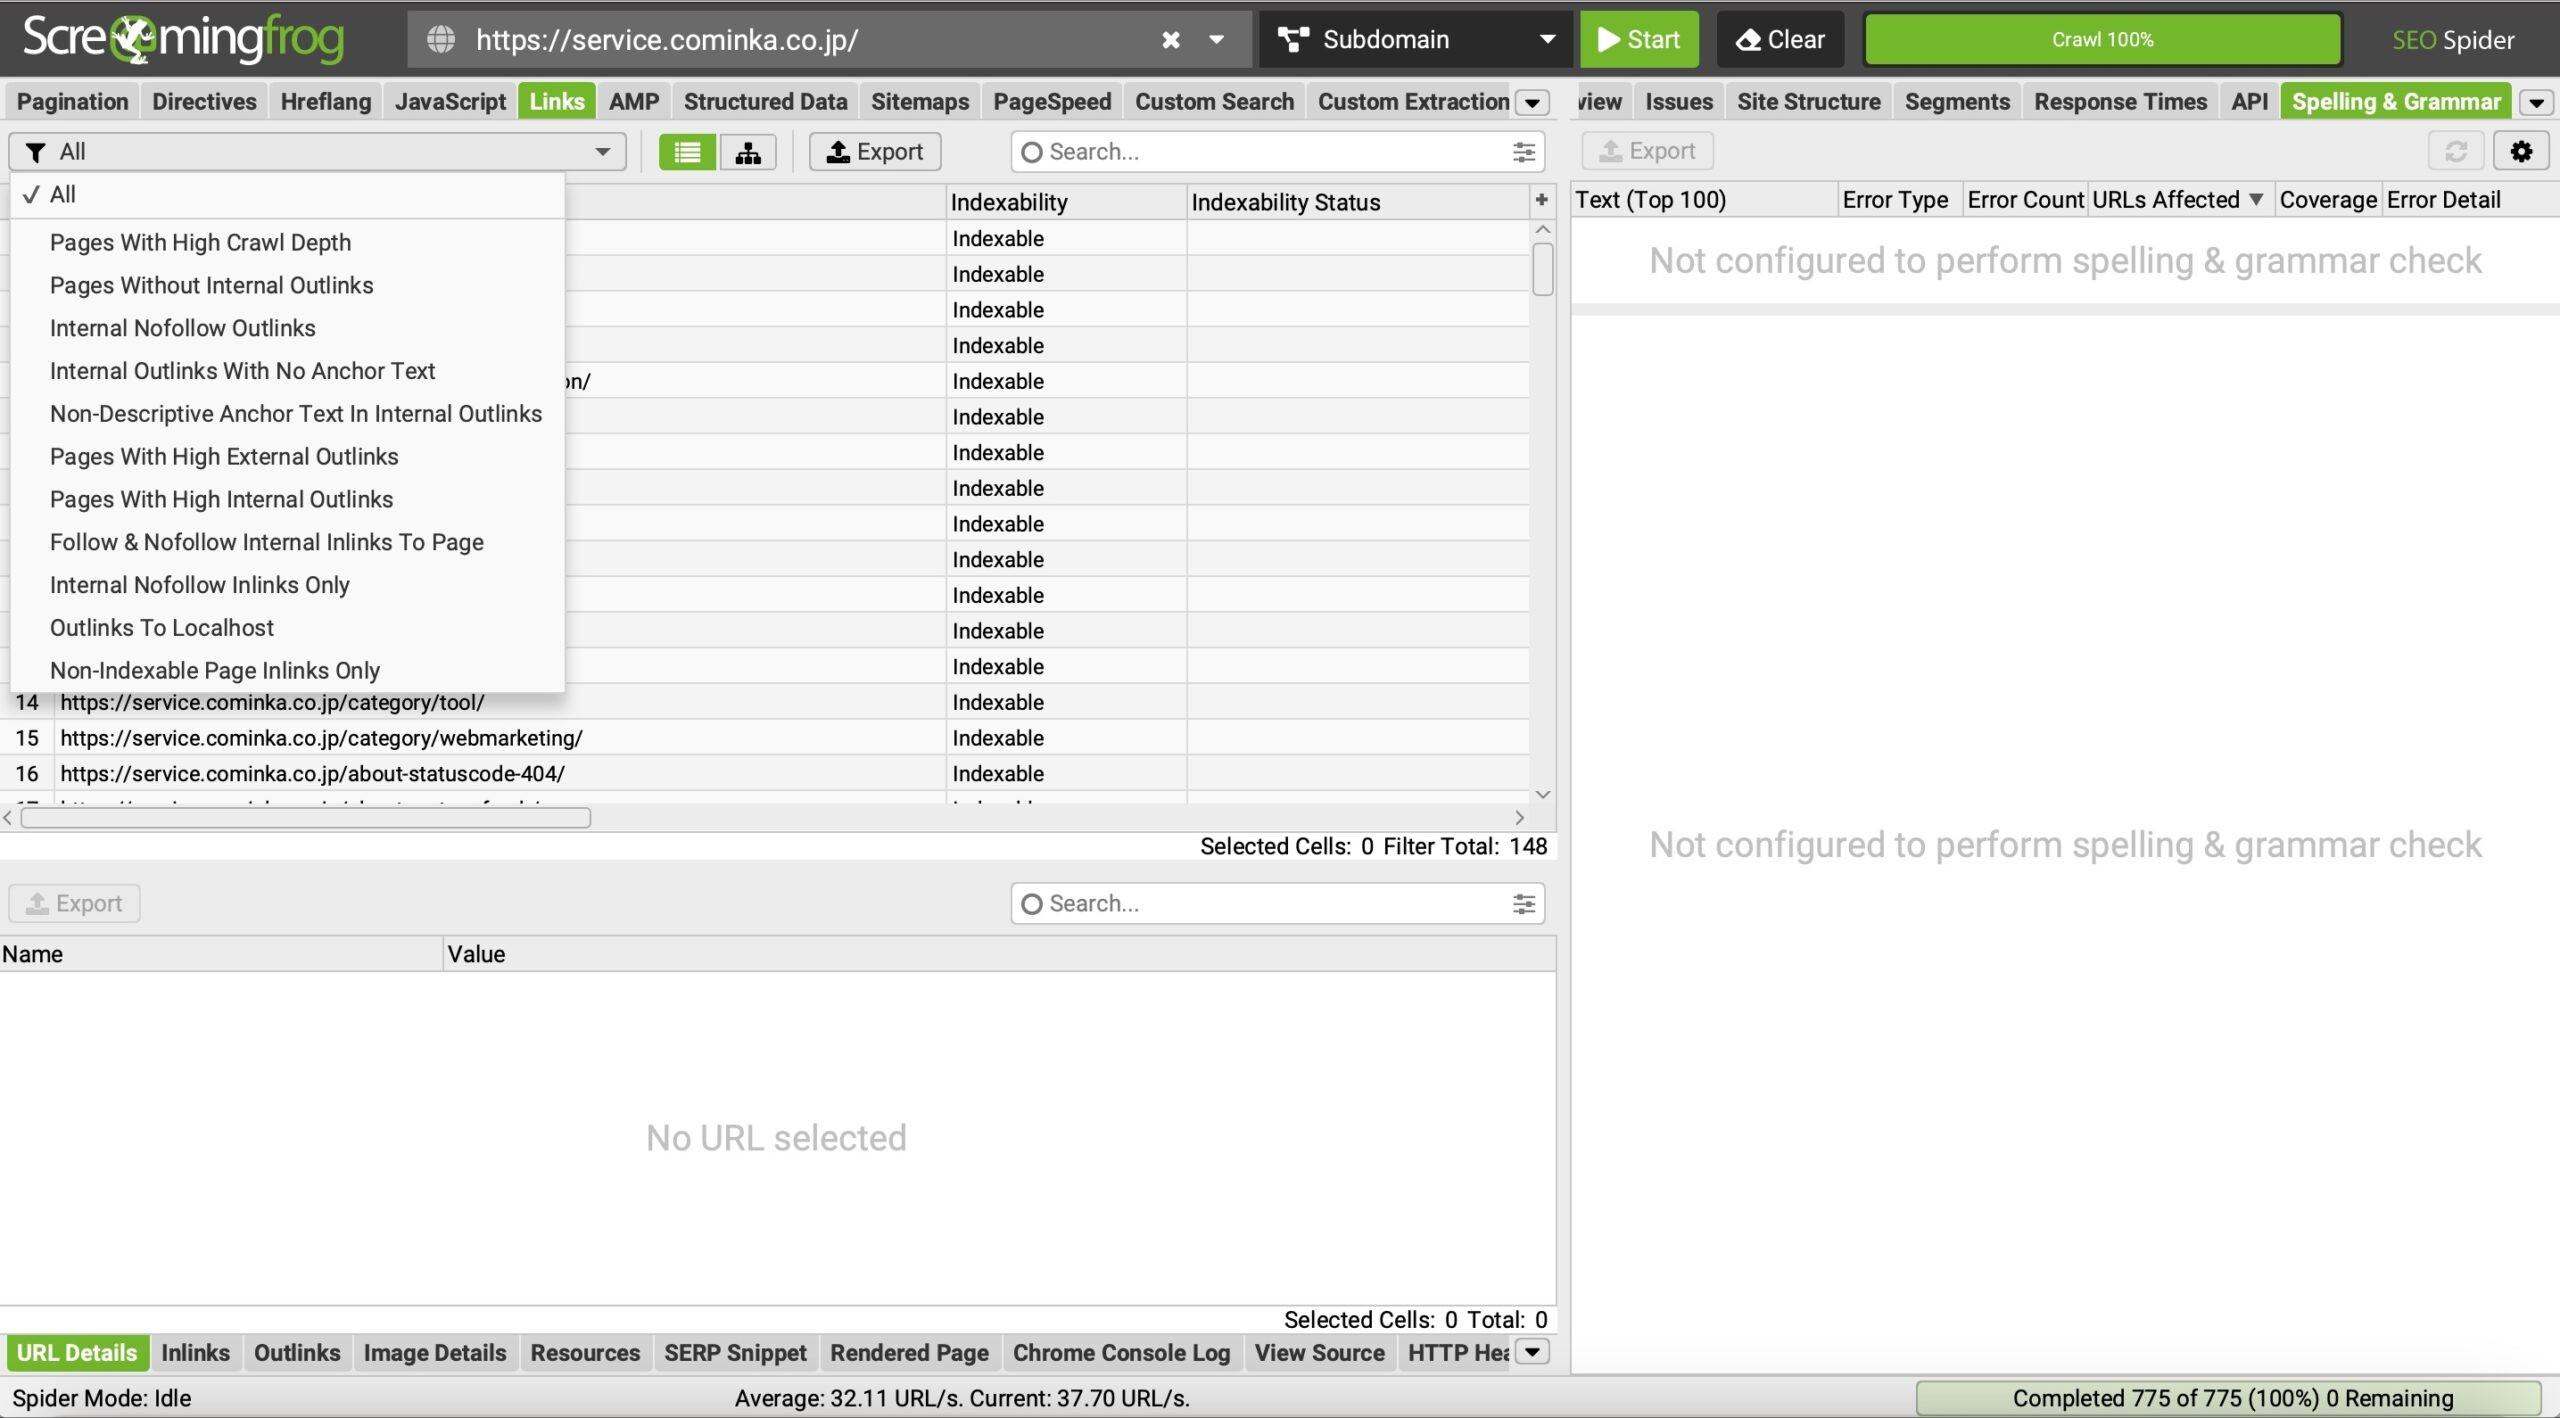The width and height of the screenshot is (2560, 1418).
Task: Click the Start crawl button
Action: coord(1638,40)
